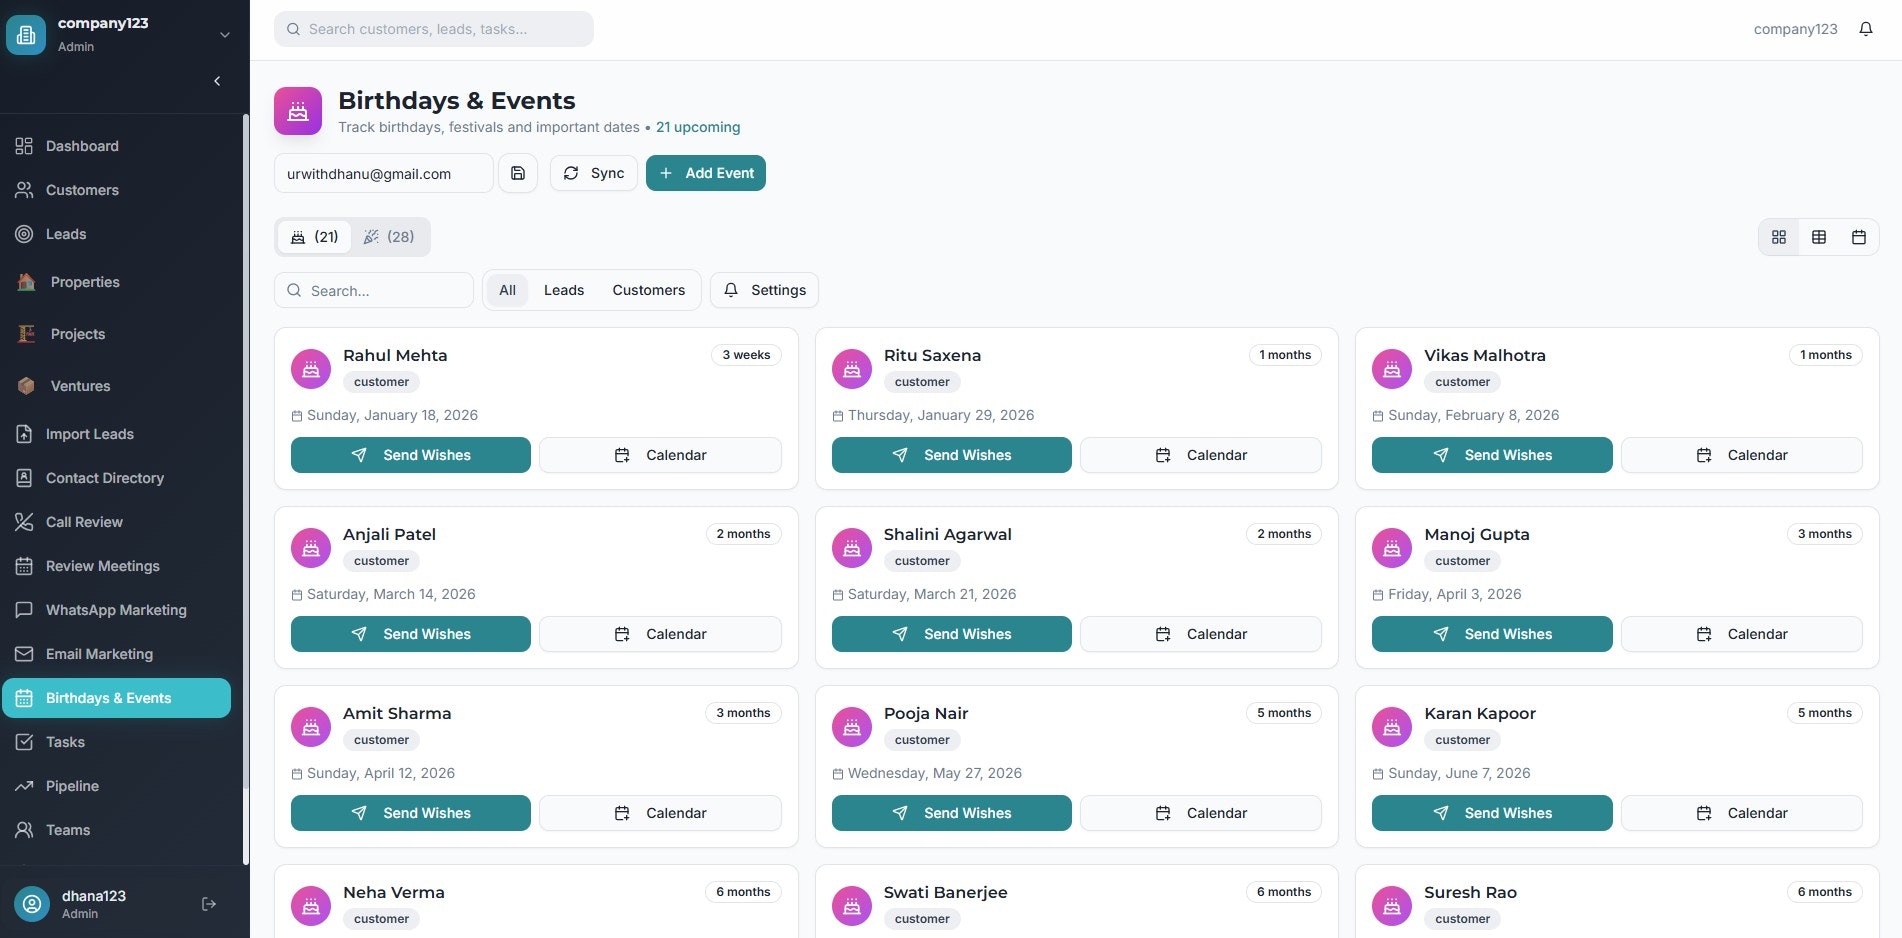Send Wishes to Pooja Nair
Image resolution: width=1902 pixels, height=938 pixels.
(950, 813)
